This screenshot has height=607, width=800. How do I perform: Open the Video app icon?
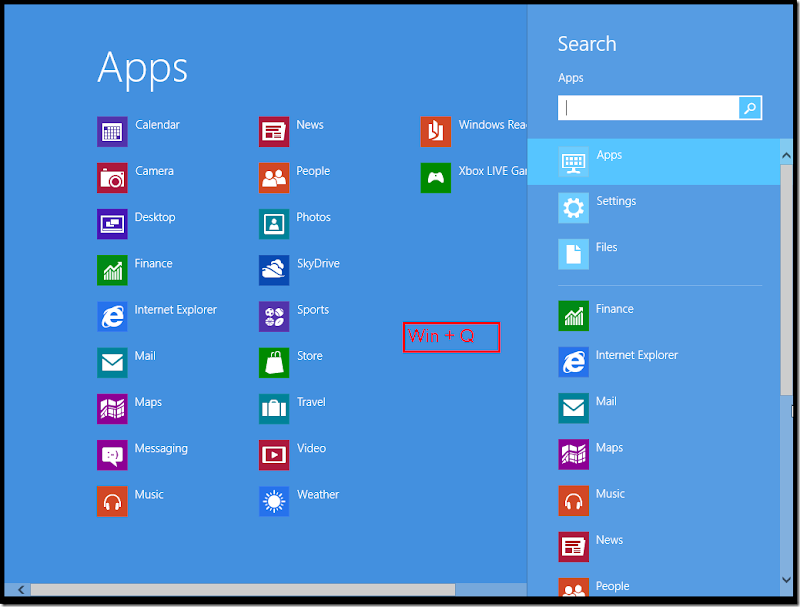tap(274, 455)
